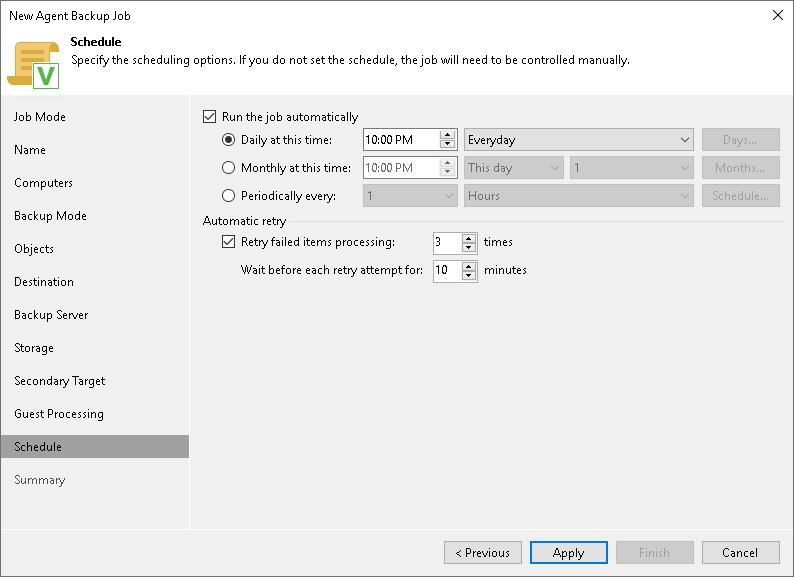Select the Summary step
794x577 pixels.
click(x=39, y=480)
